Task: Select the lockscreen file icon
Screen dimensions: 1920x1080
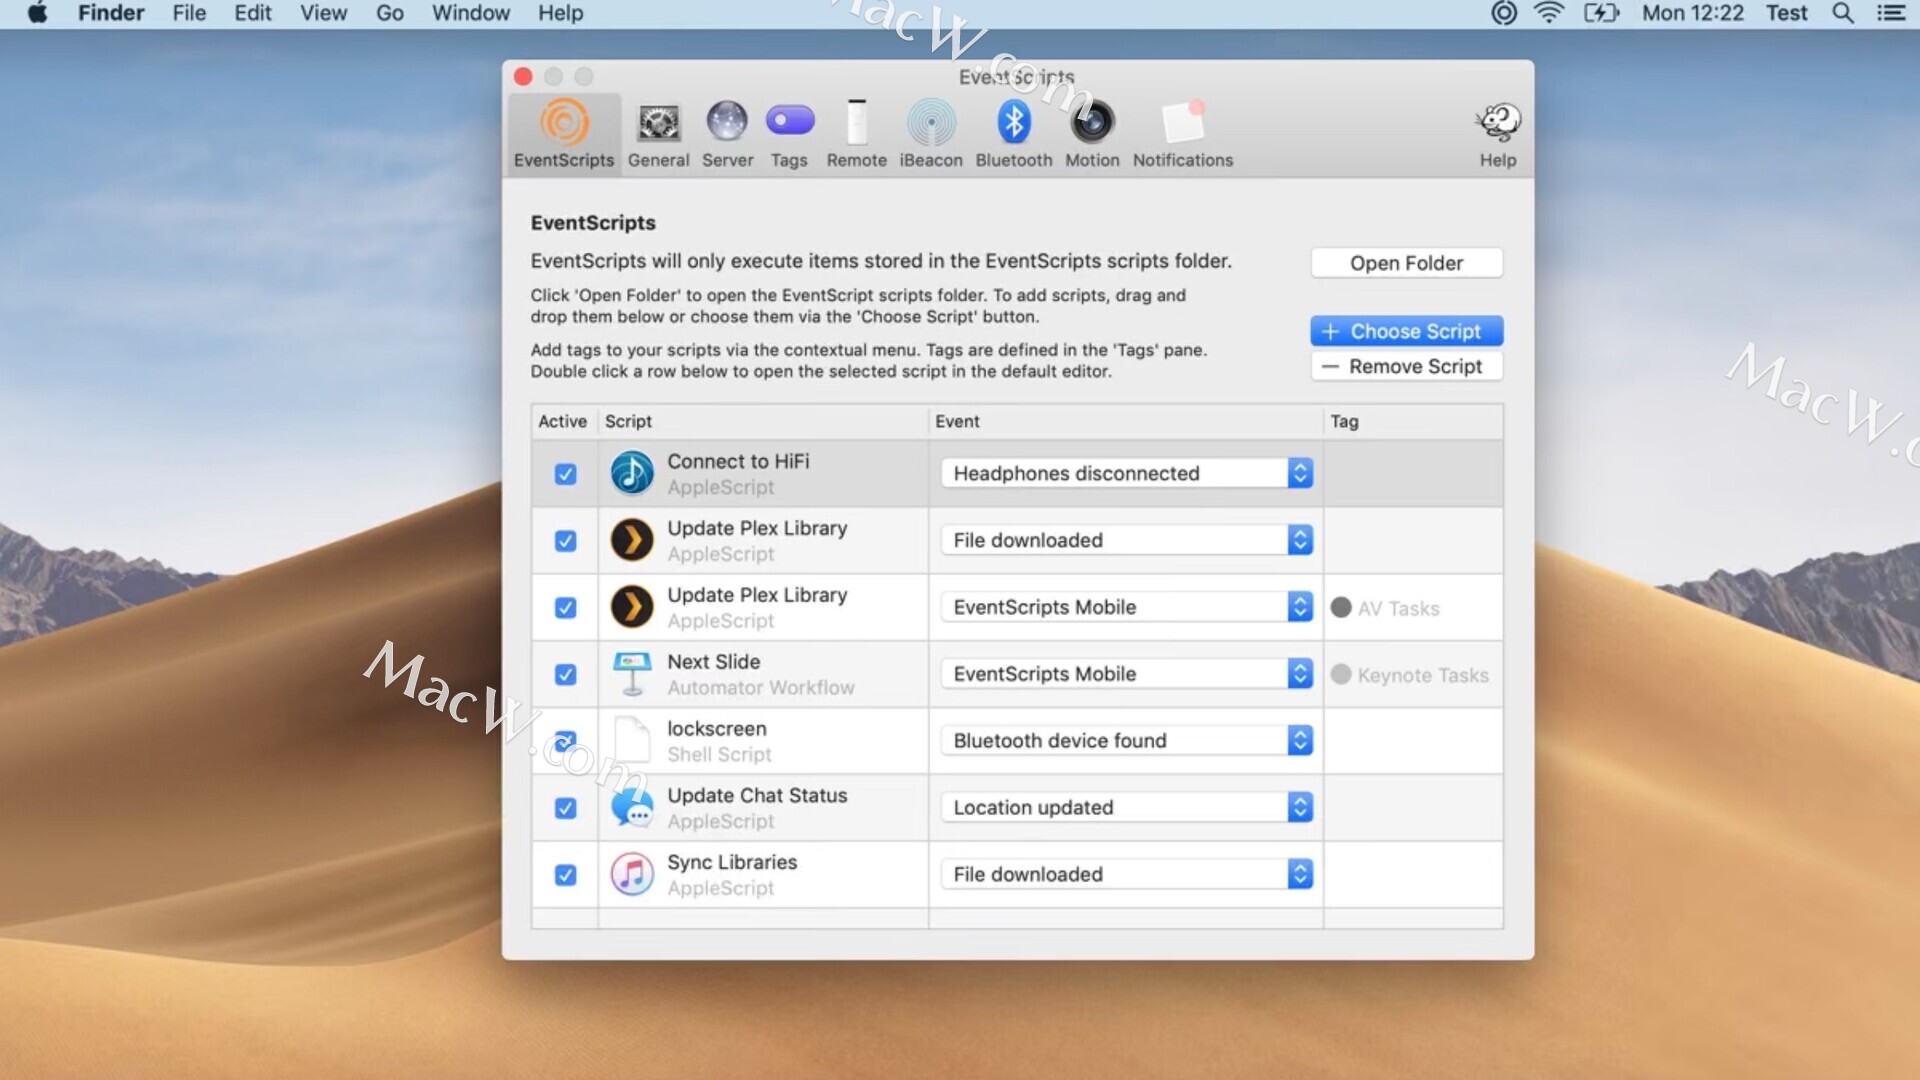Action: tap(632, 741)
